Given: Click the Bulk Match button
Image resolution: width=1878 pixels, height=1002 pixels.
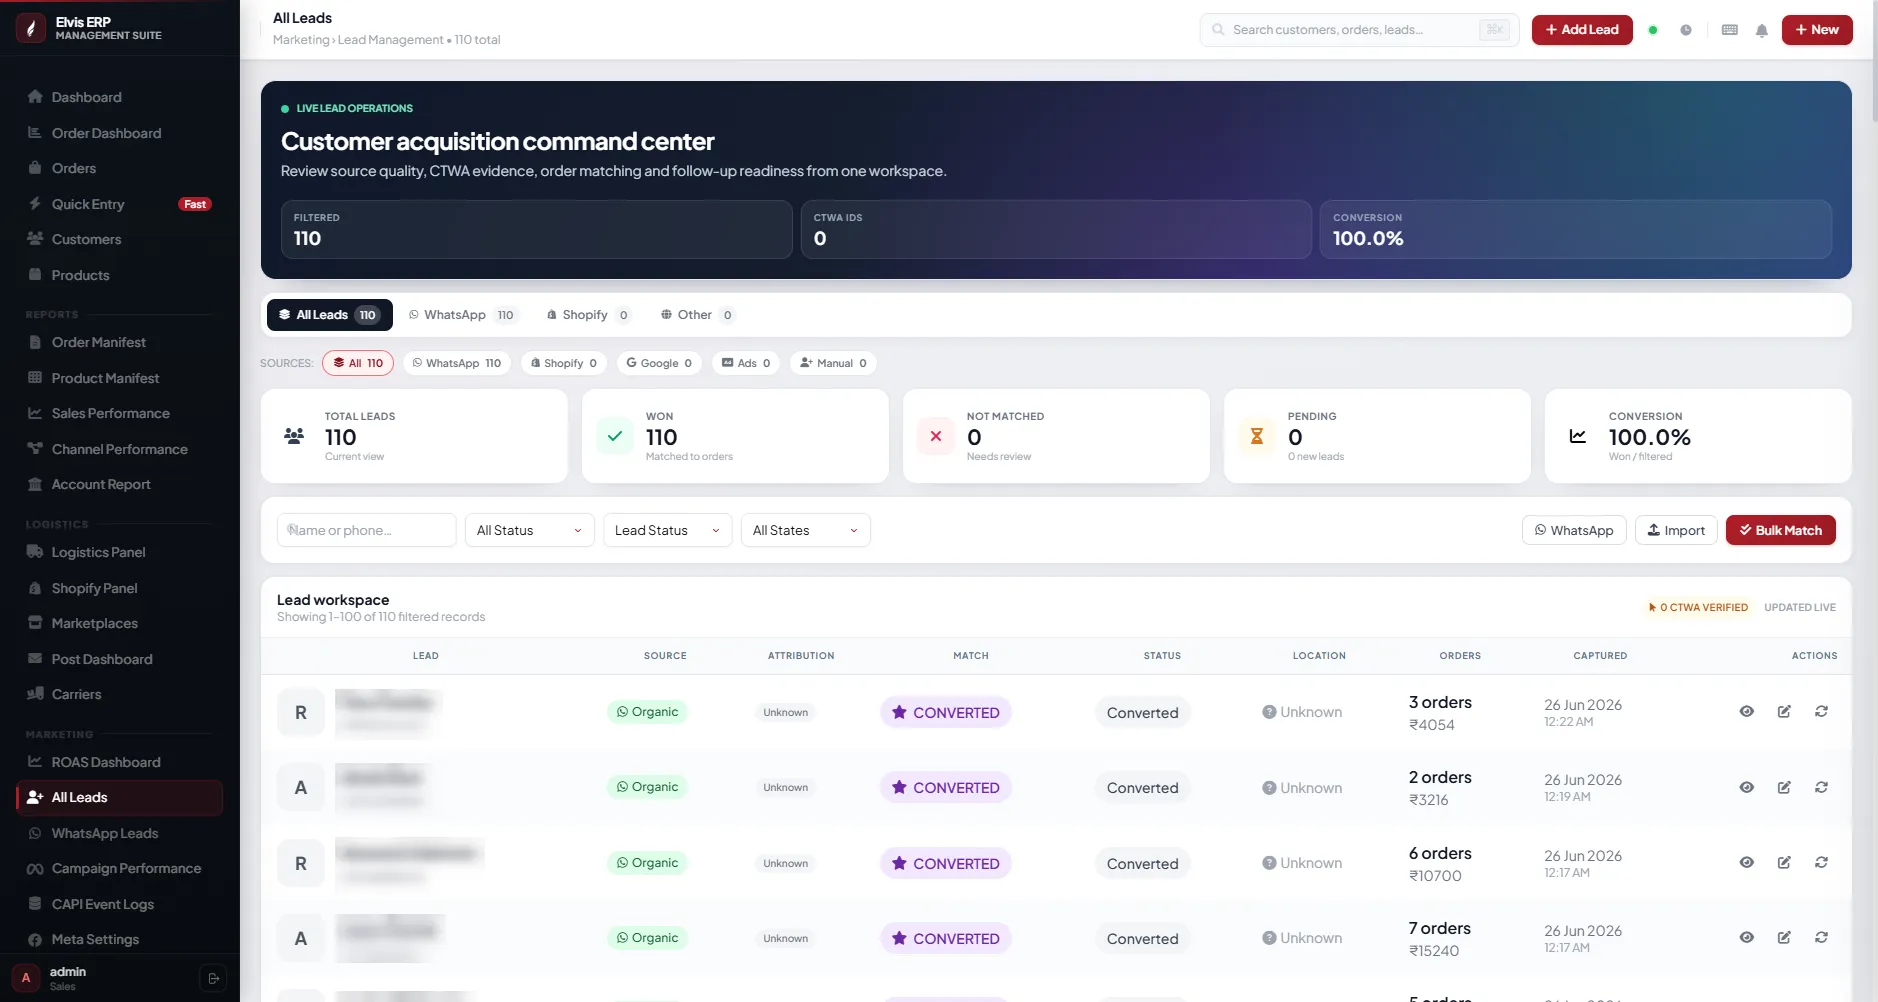Looking at the screenshot, I should pos(1781,530).
